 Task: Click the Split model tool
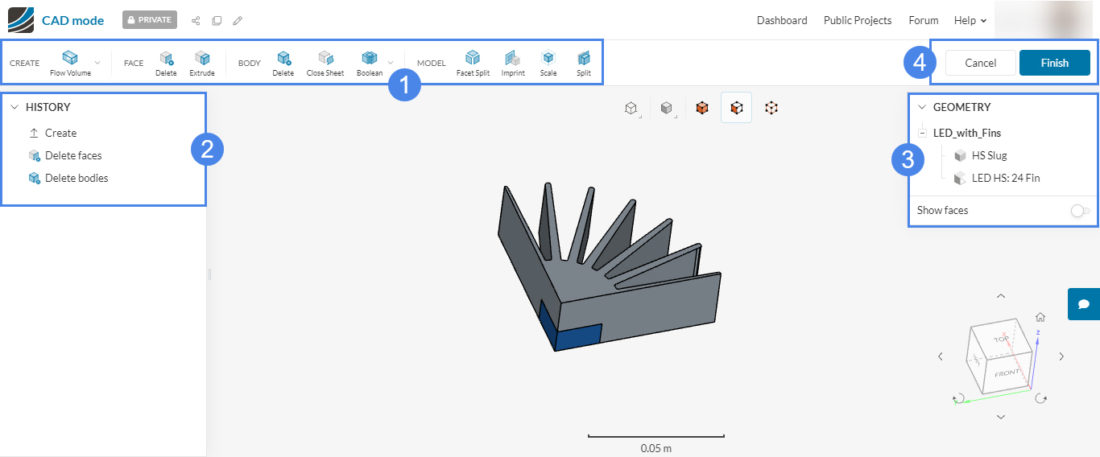pos(583,62)
